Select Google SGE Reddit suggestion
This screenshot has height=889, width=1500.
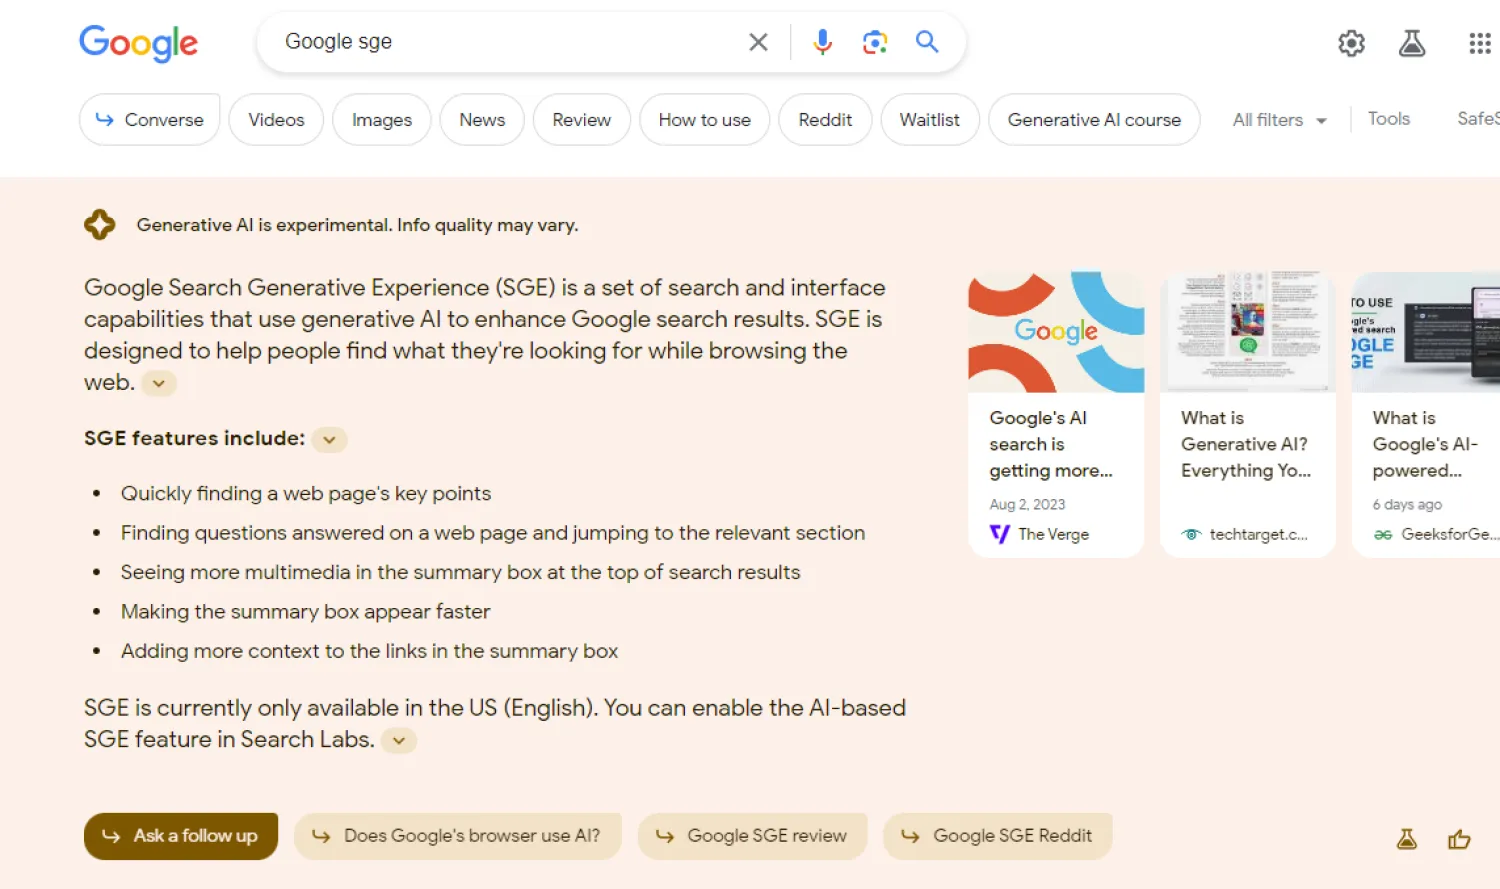click(x=998, y=836)
